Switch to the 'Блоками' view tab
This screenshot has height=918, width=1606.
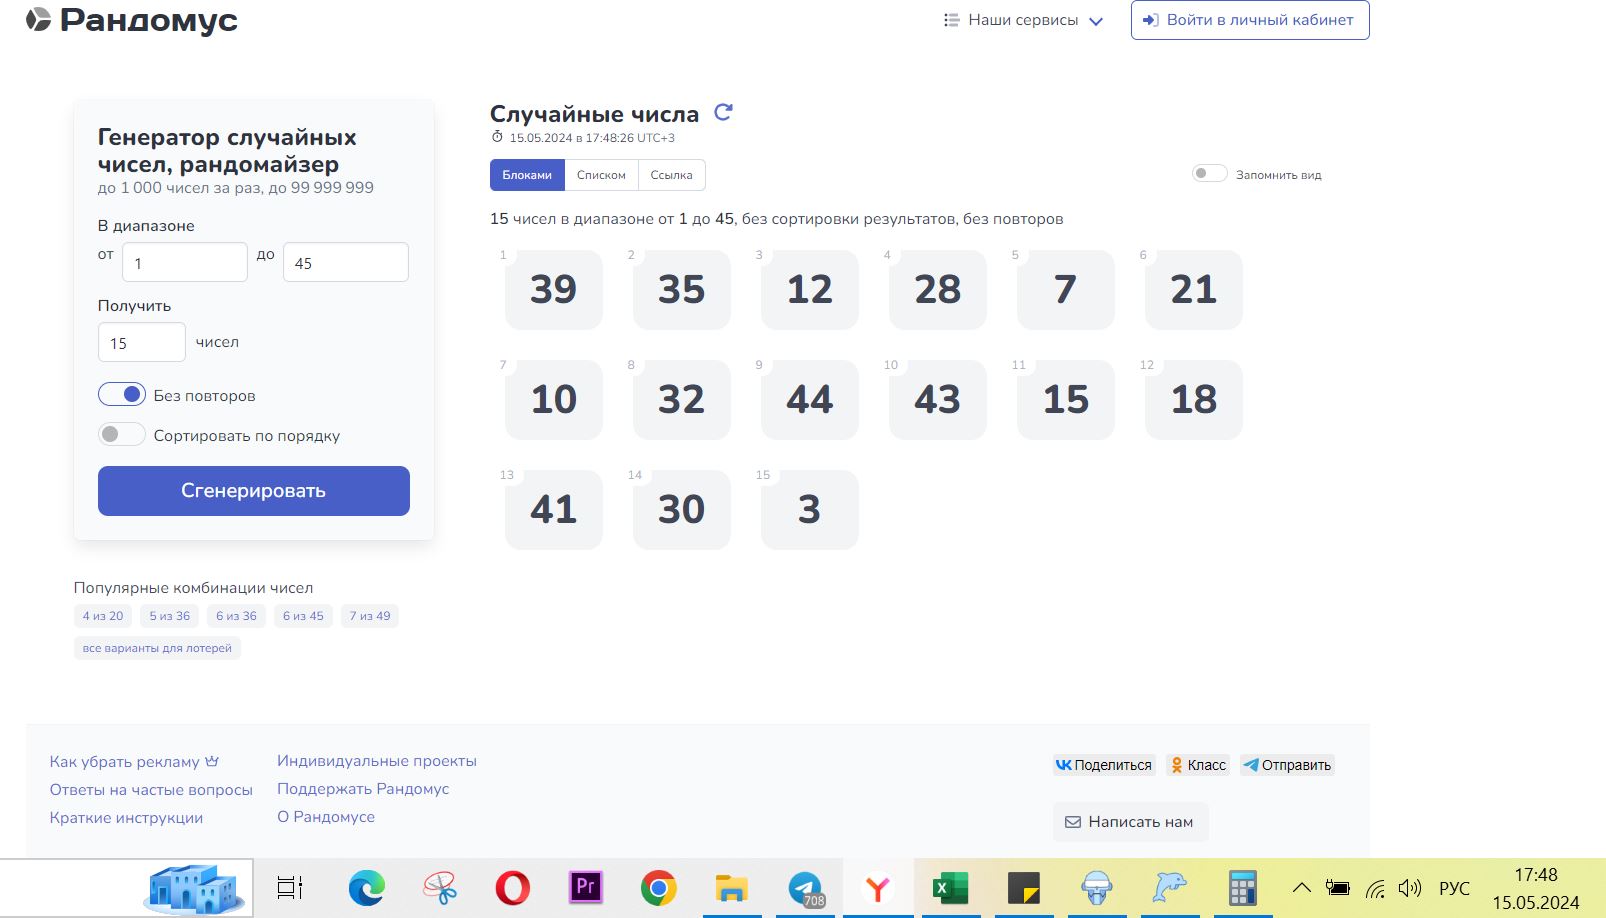coord(527,175)
